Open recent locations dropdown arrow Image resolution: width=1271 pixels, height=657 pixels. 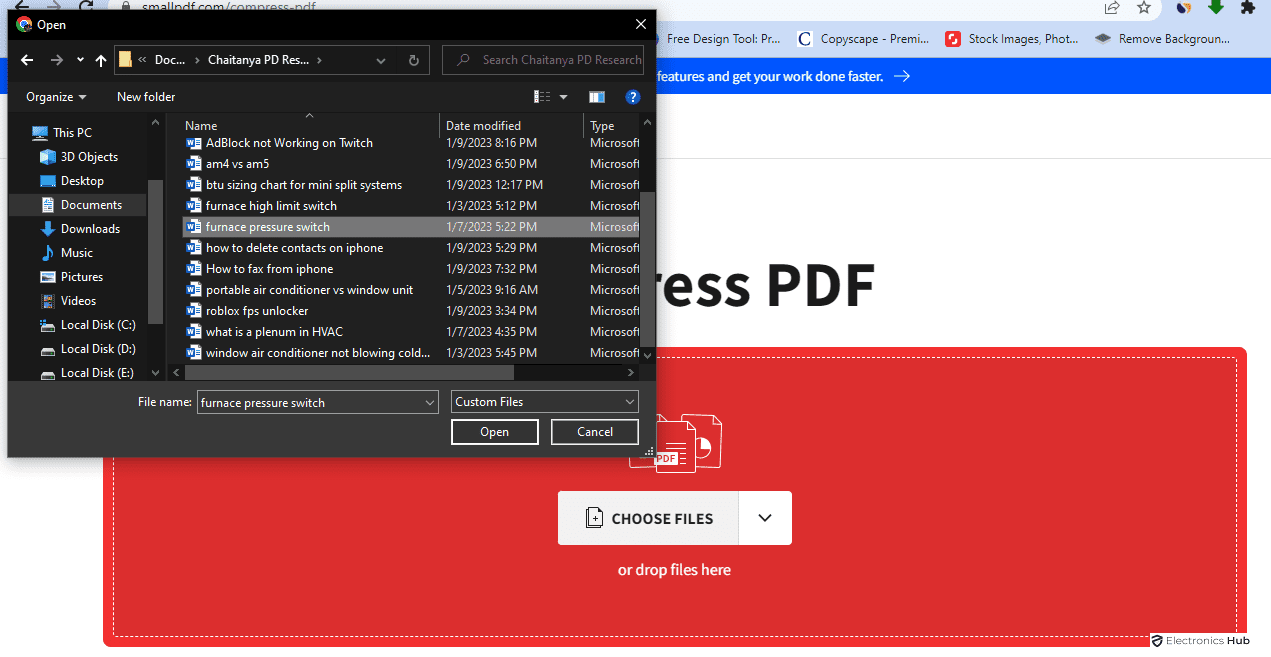80,60
